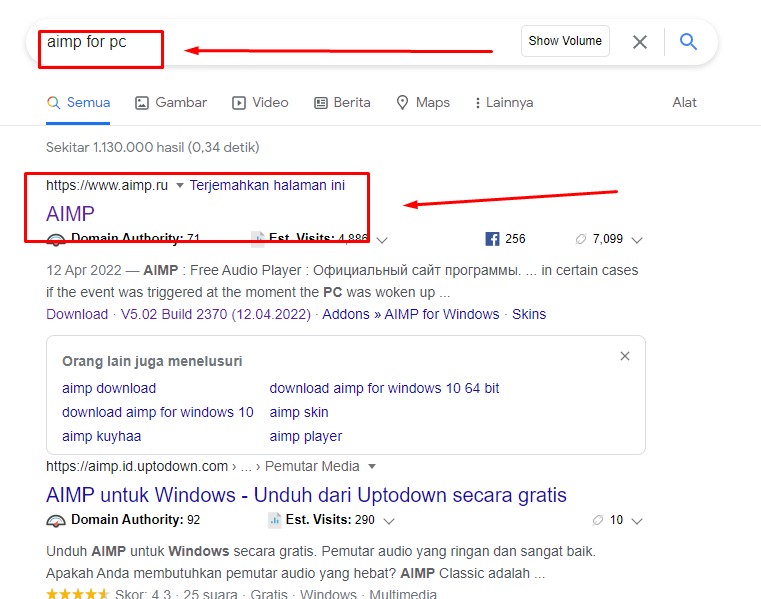Open dropdown arrow after Pemutar Media breadcrumb
This screenshot has height=599, width=761.
(x=372, y=466)
